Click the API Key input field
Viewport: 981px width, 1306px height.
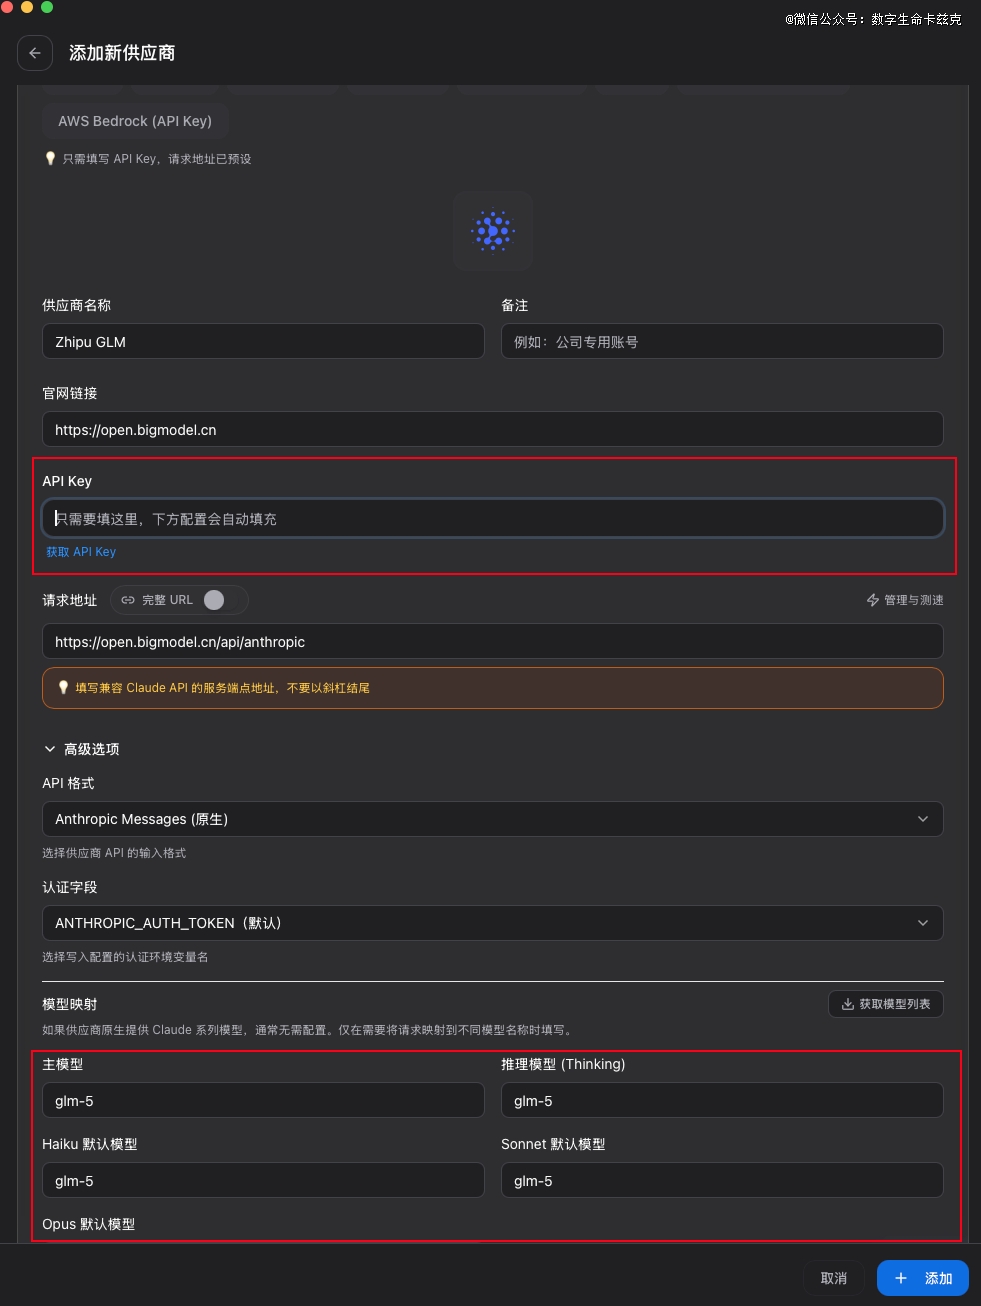click(x=492, y=519)
